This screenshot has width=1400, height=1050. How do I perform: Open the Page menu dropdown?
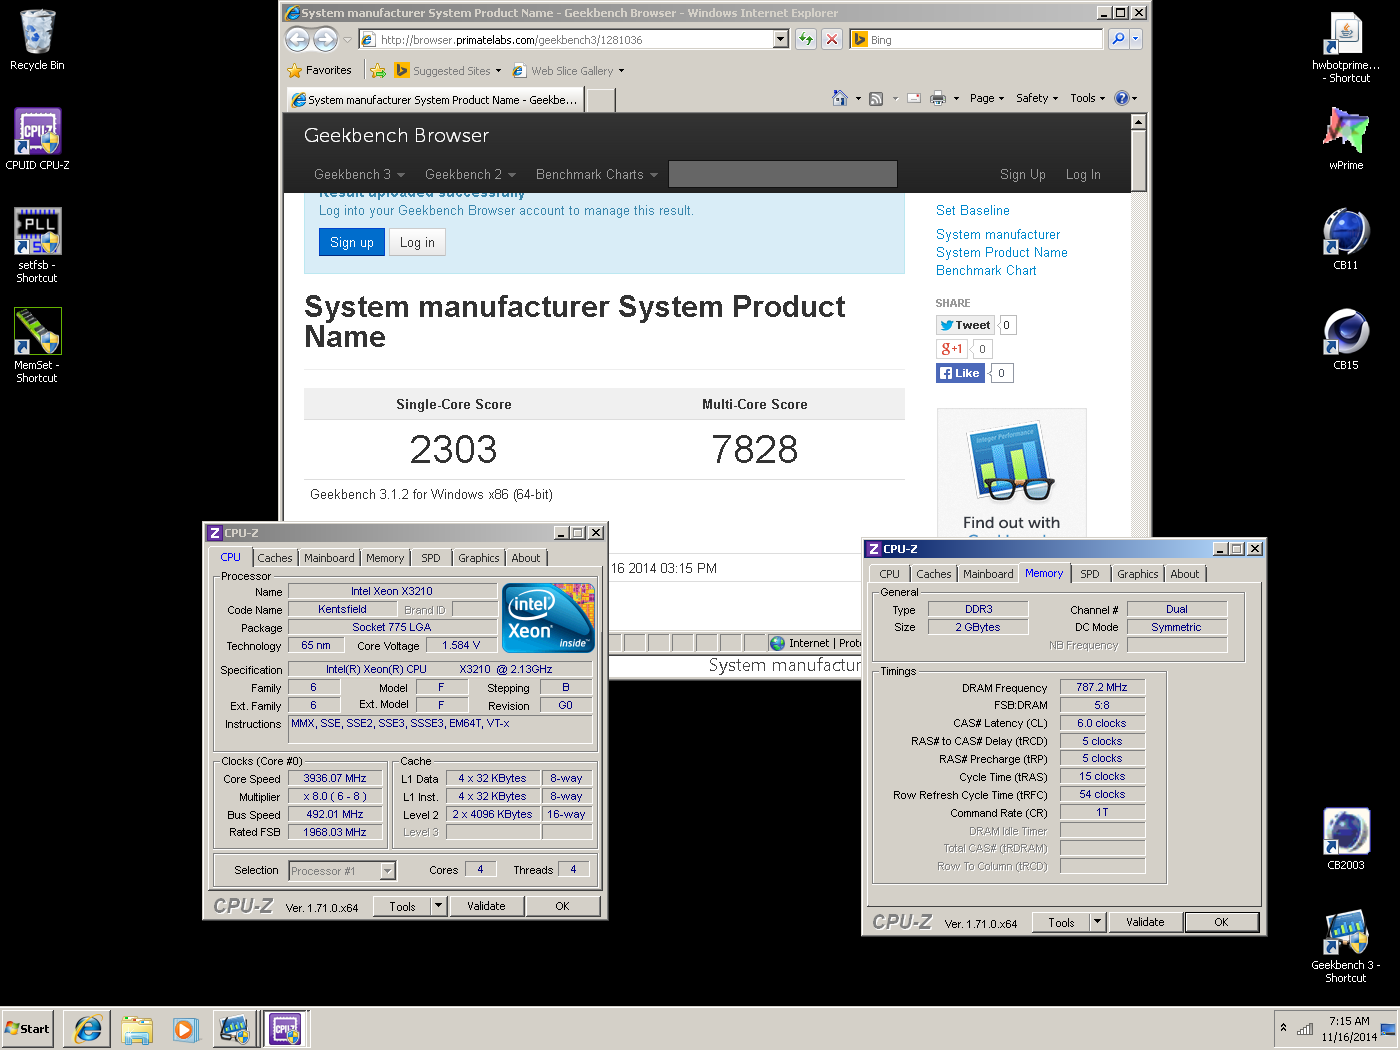pos(986,98)
